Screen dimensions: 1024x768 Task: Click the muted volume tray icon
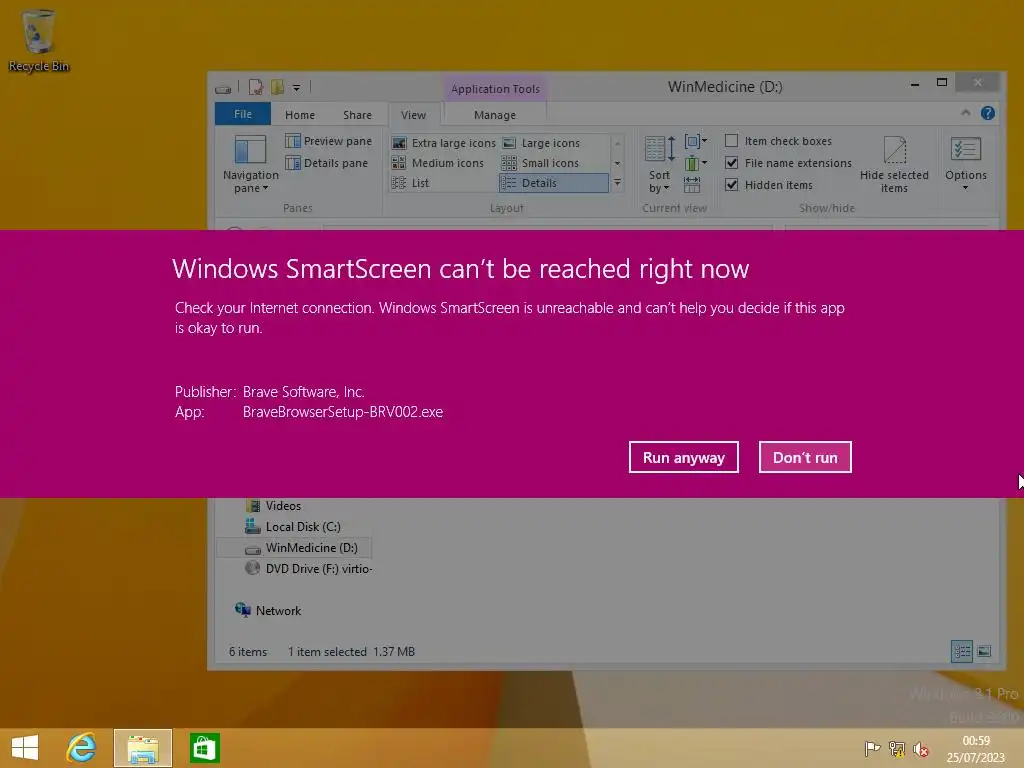point(921,749)
